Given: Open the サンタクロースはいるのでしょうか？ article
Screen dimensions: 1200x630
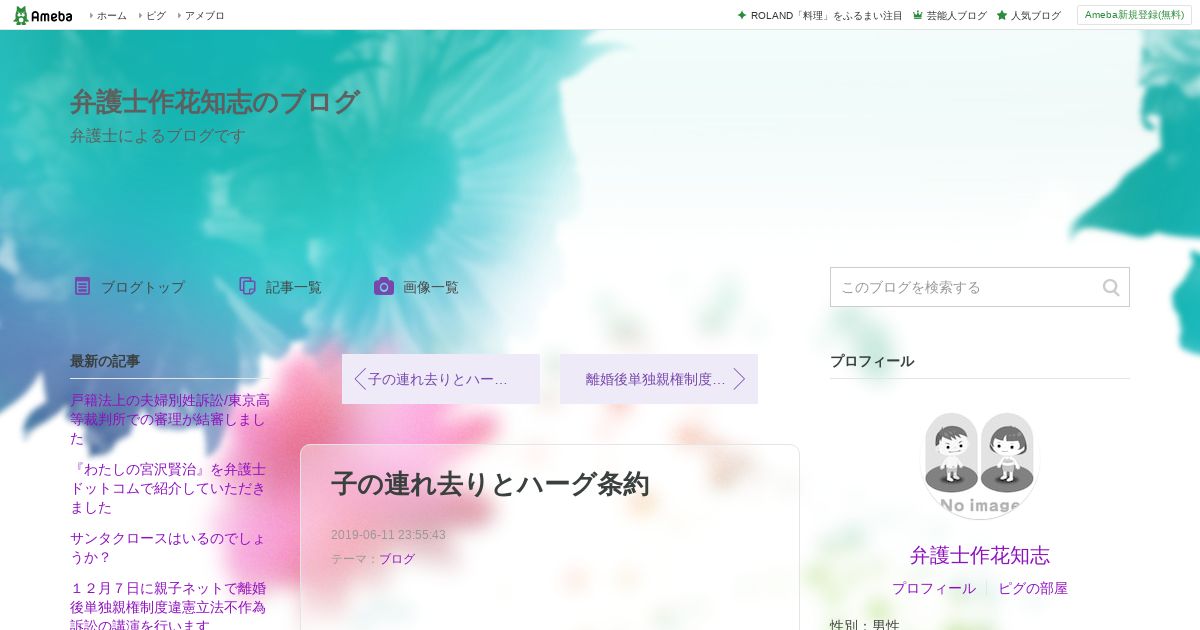Looking at the screenshot, I should pyautogui.click(x=170, y=548).
